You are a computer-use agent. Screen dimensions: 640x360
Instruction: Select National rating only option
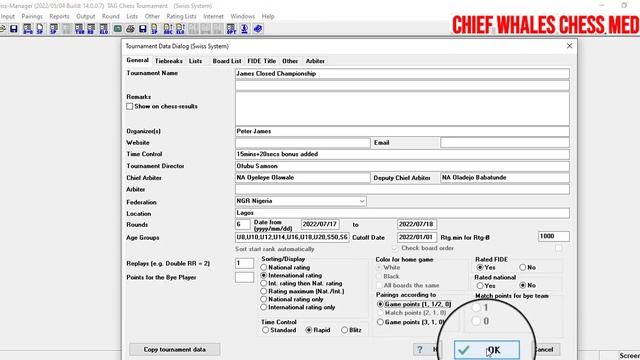coord(264,299)
